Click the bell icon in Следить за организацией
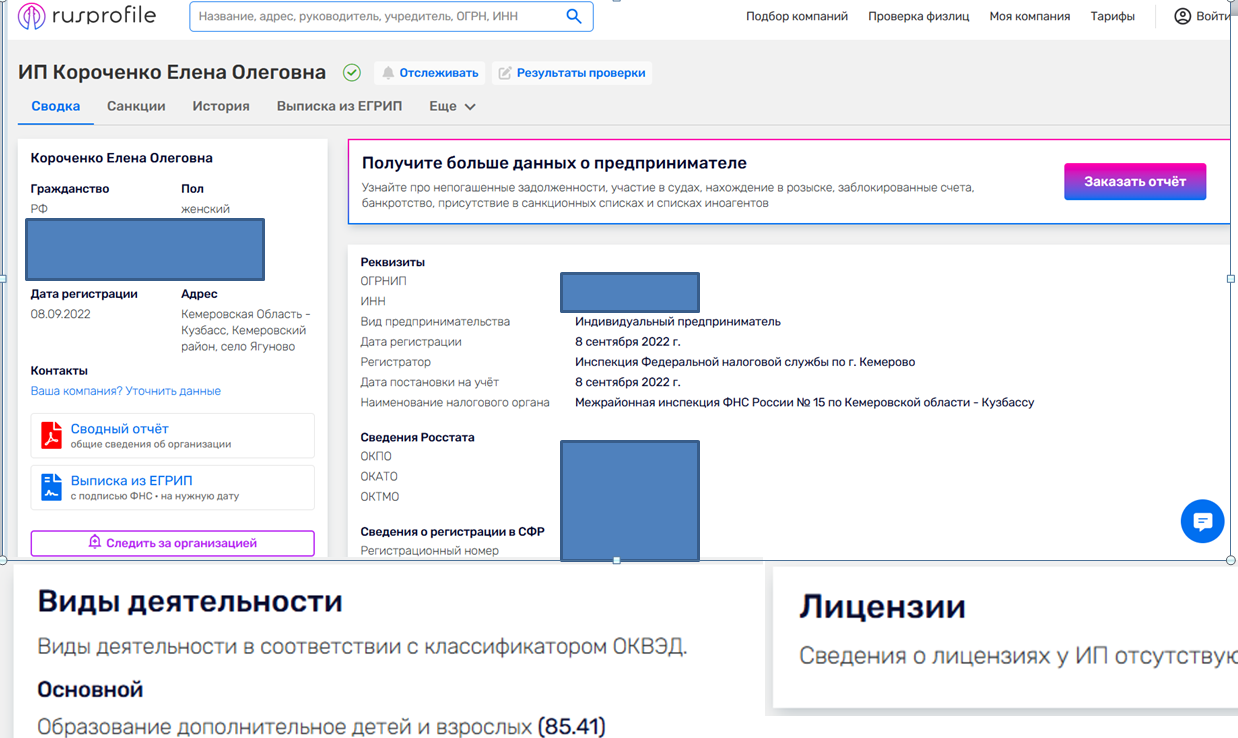Screen dimensions: 1238x738 coord(95,542)
